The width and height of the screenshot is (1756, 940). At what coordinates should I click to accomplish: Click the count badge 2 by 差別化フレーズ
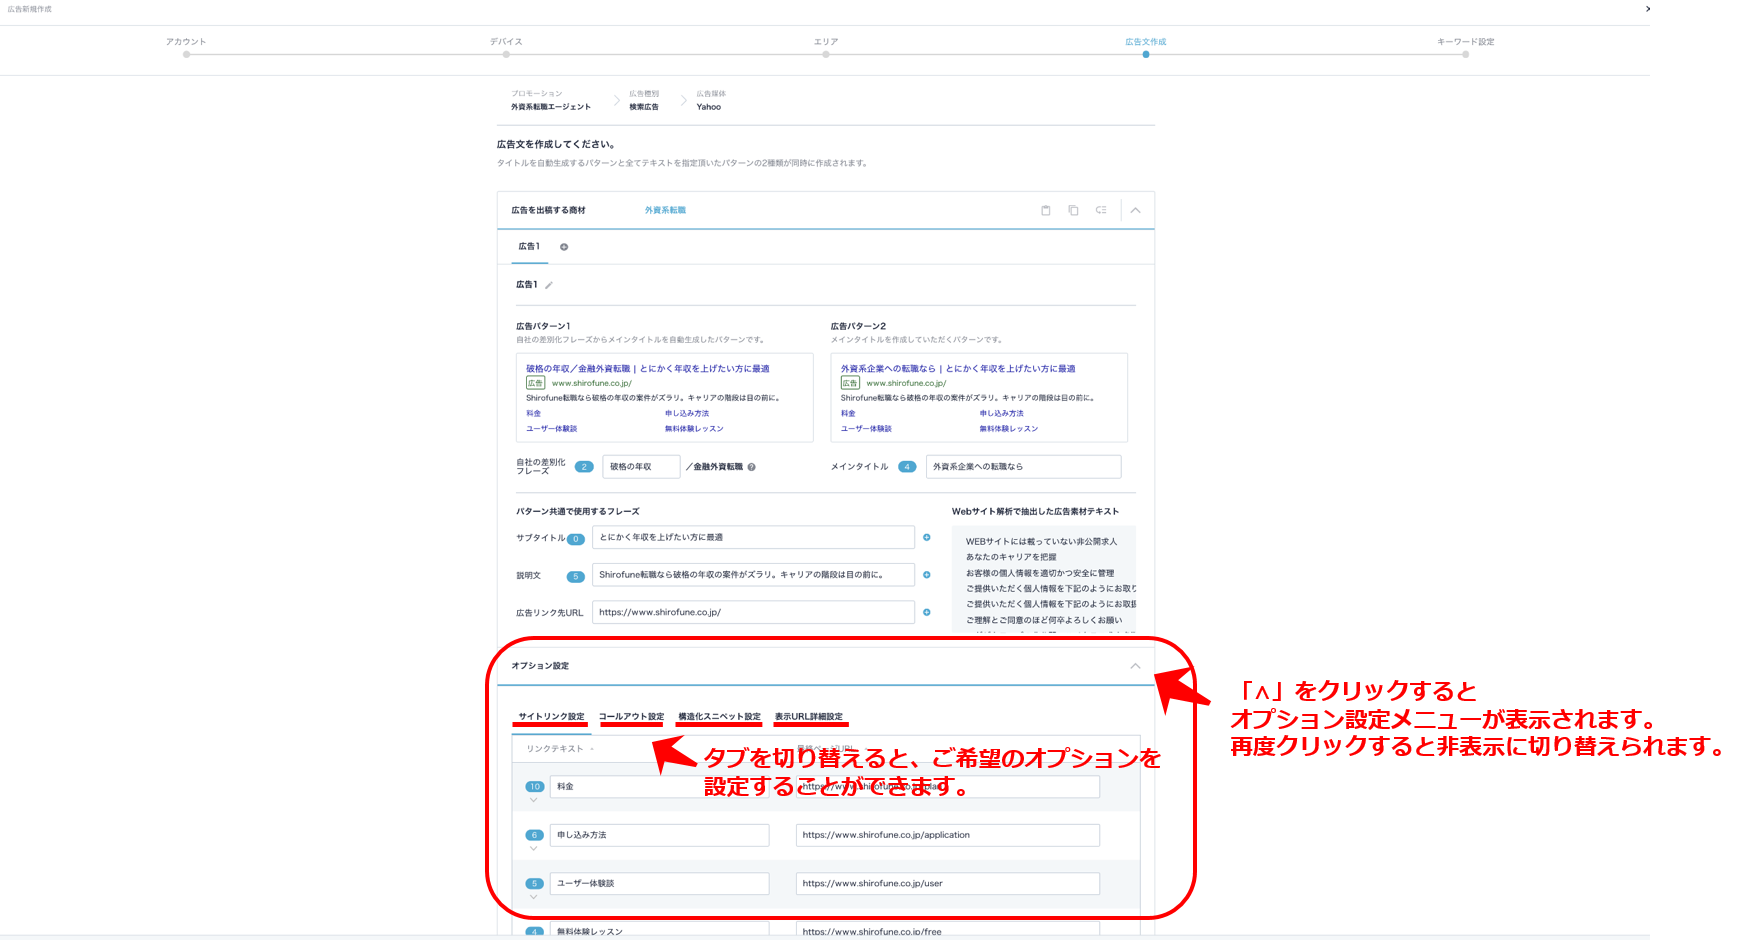point(585,467)
